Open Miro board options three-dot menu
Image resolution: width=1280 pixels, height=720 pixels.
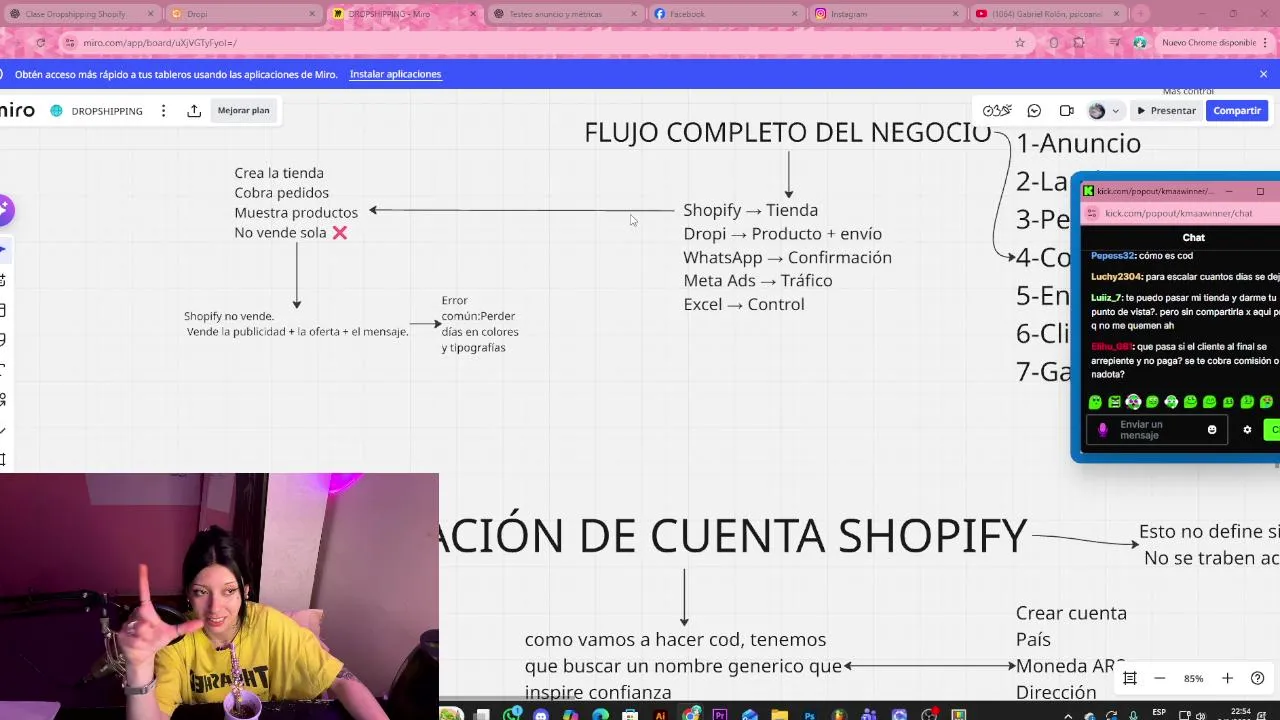[x=163, y=111]
